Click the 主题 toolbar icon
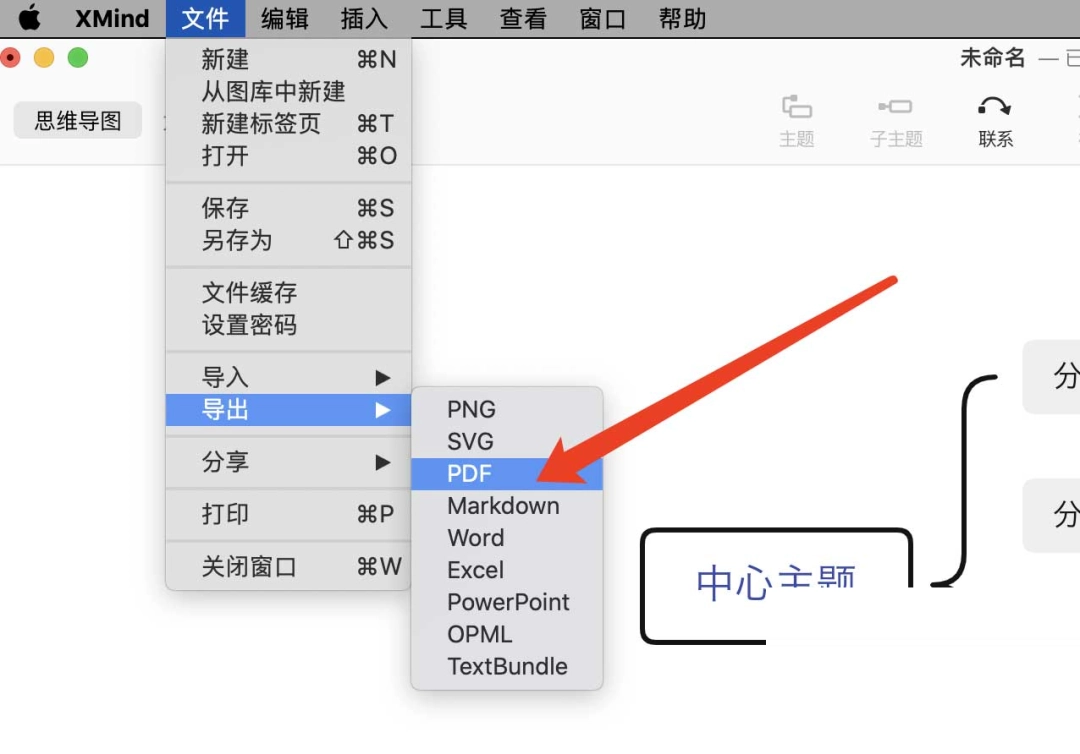 pyautogui.click(x=797, y=121)
